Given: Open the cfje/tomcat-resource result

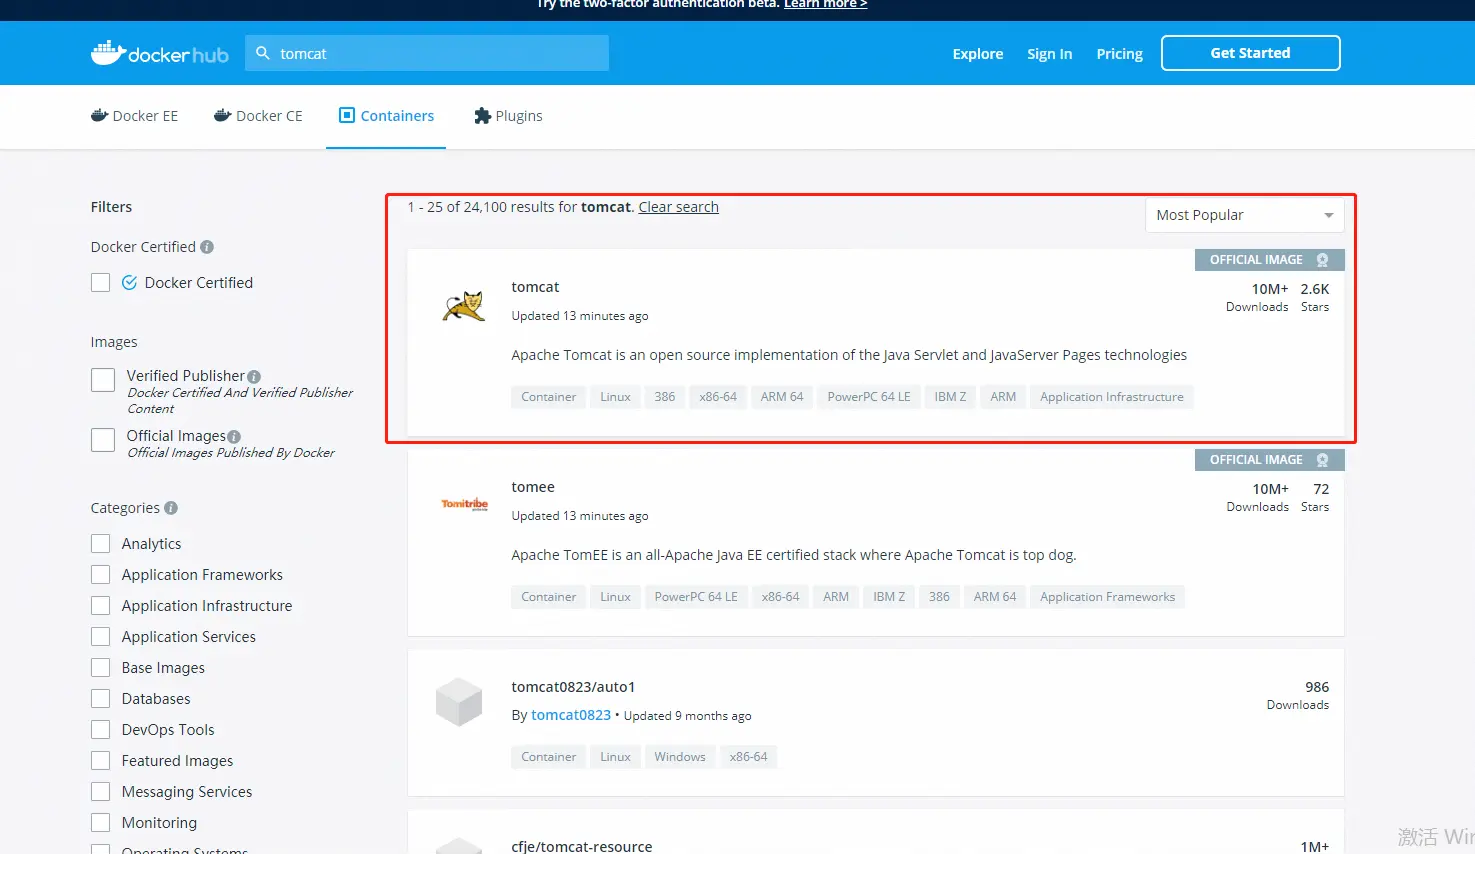Looking at the screenshot, I should pos(582,846).
